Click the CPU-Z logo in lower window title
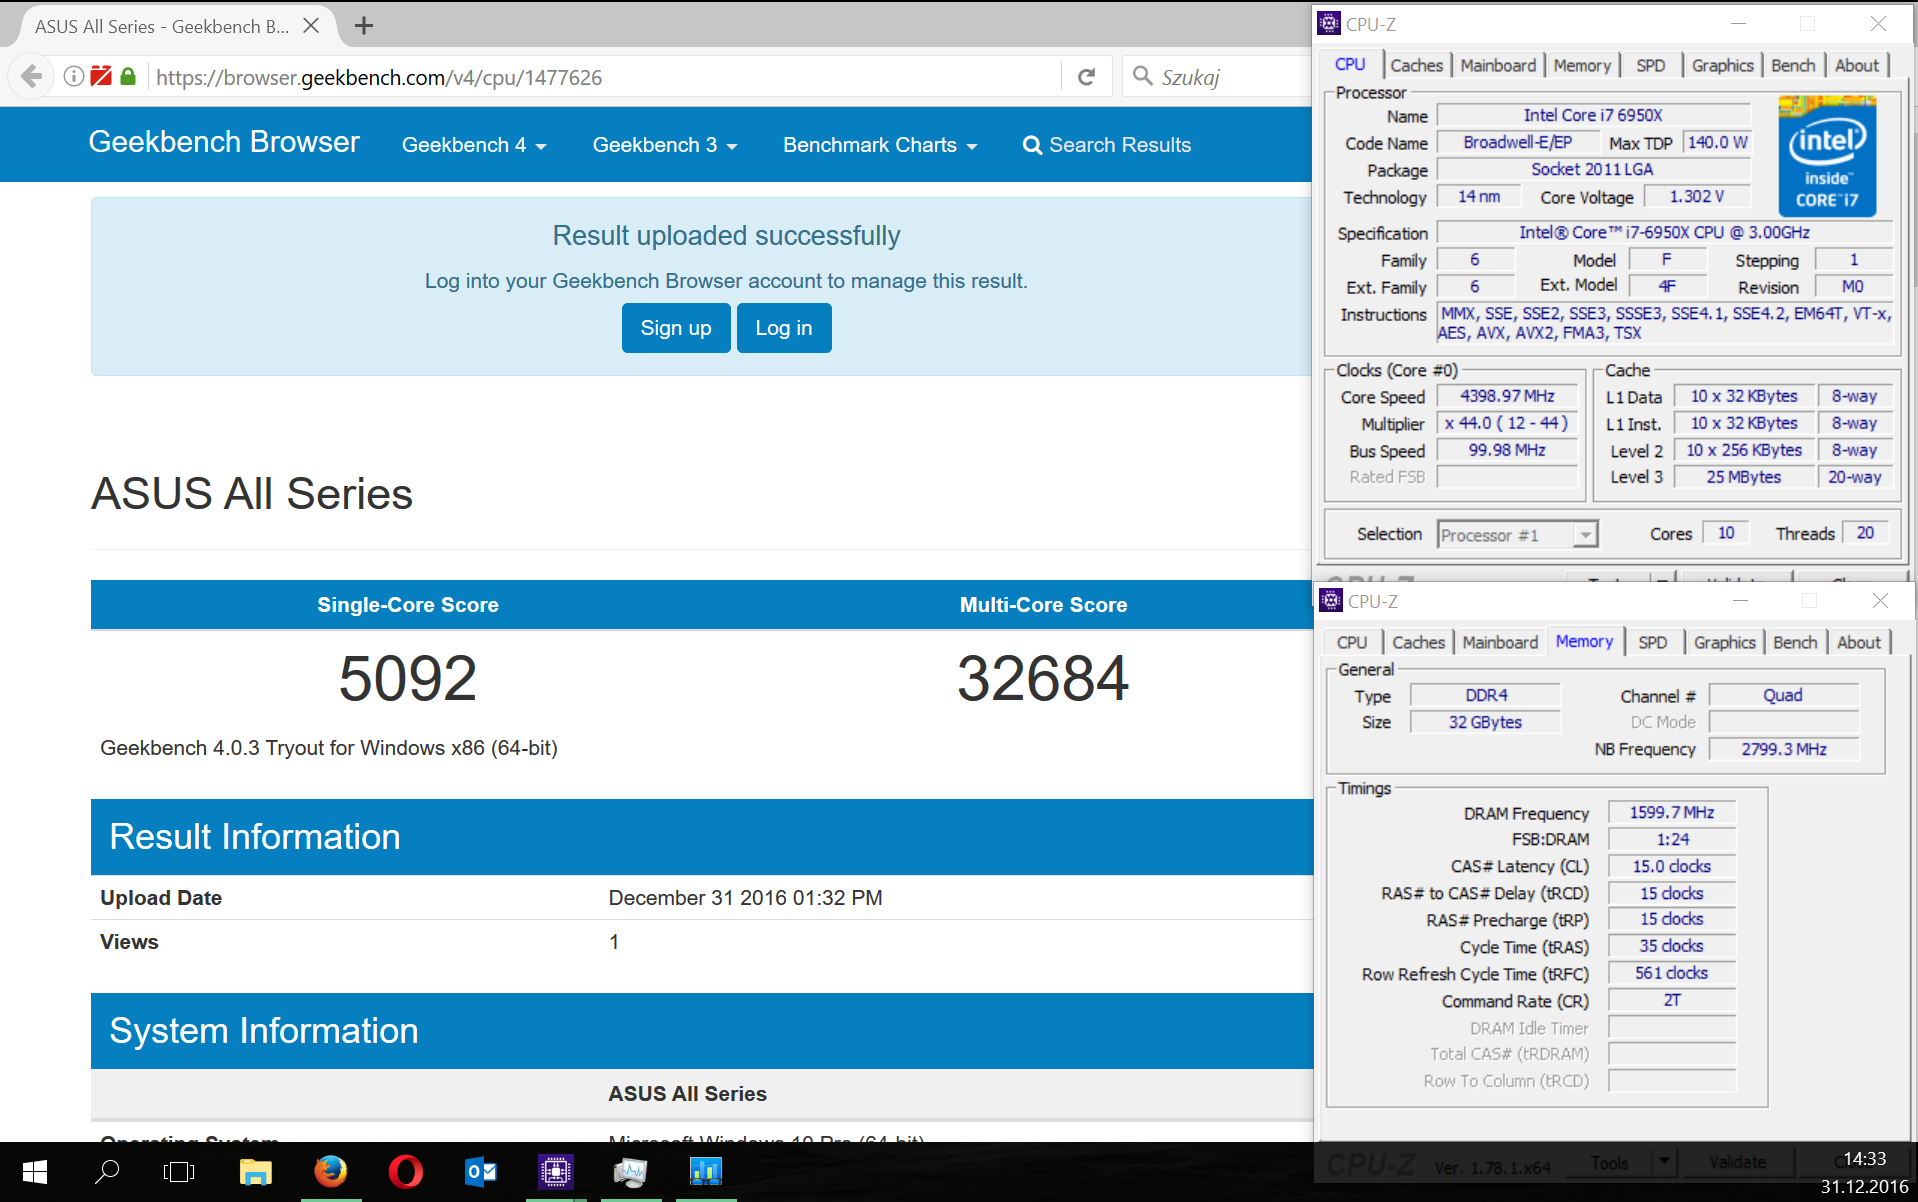The image size is (1918, 1202). (1331, 600)
